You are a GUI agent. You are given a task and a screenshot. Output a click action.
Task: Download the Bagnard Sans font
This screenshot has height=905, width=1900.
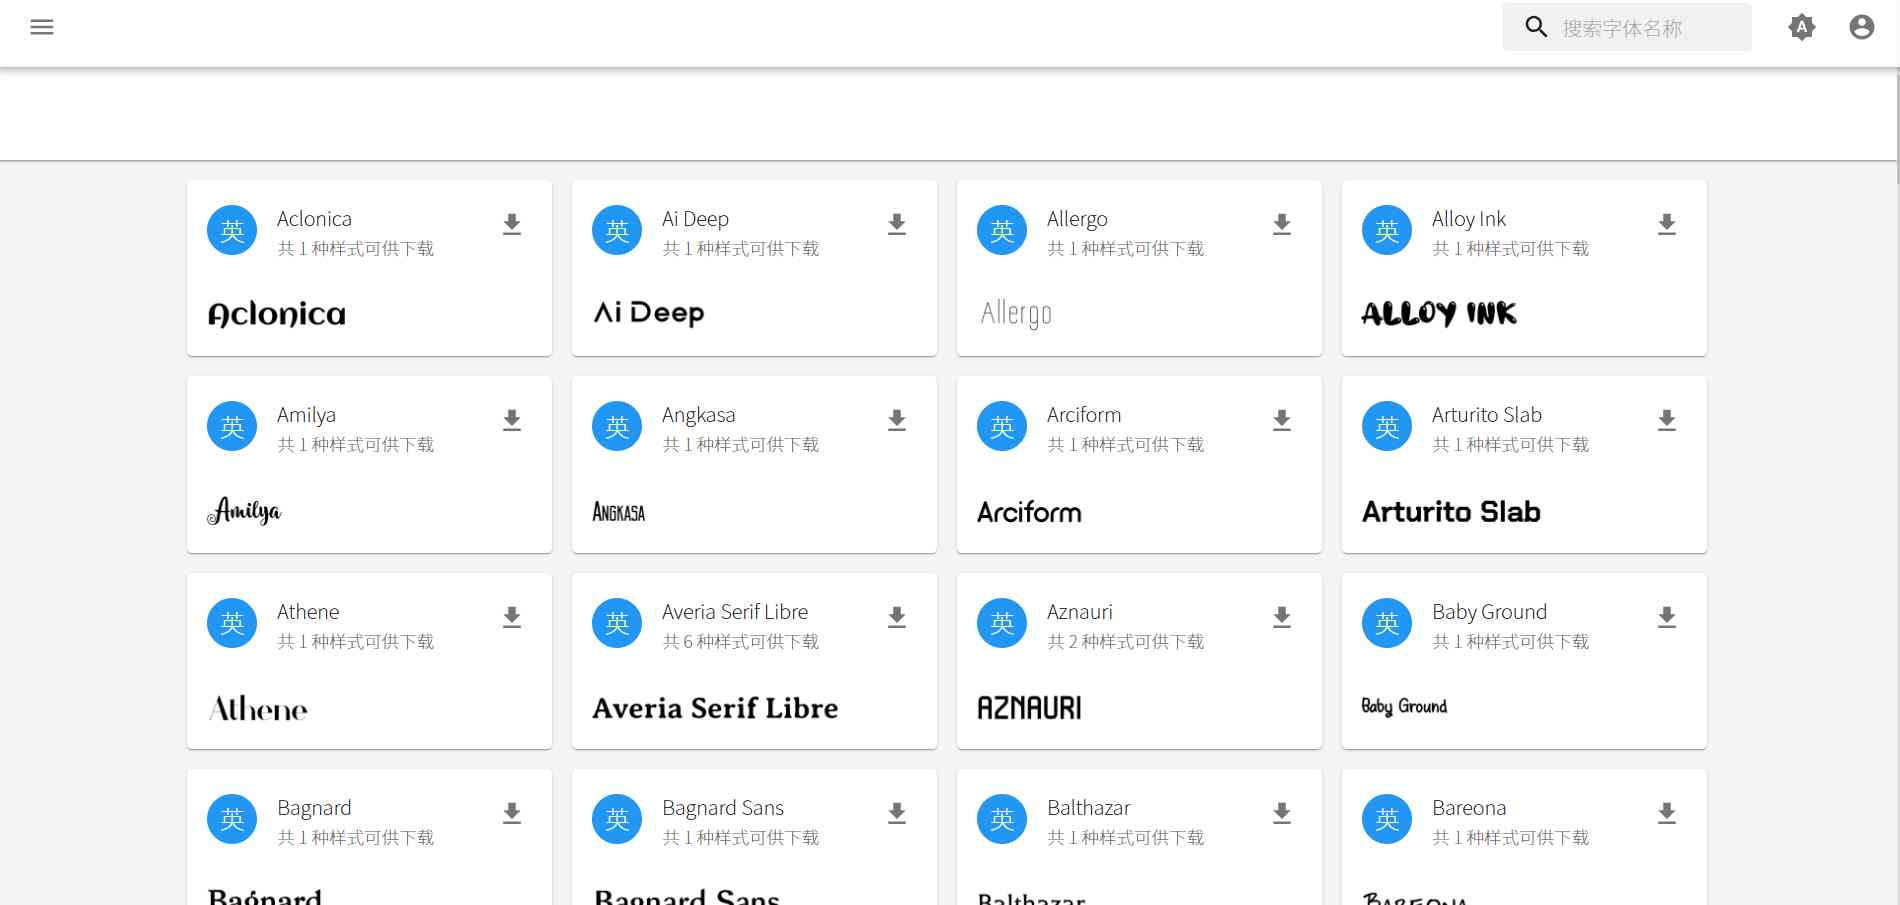pyautogui.click(x=897, y=813)
